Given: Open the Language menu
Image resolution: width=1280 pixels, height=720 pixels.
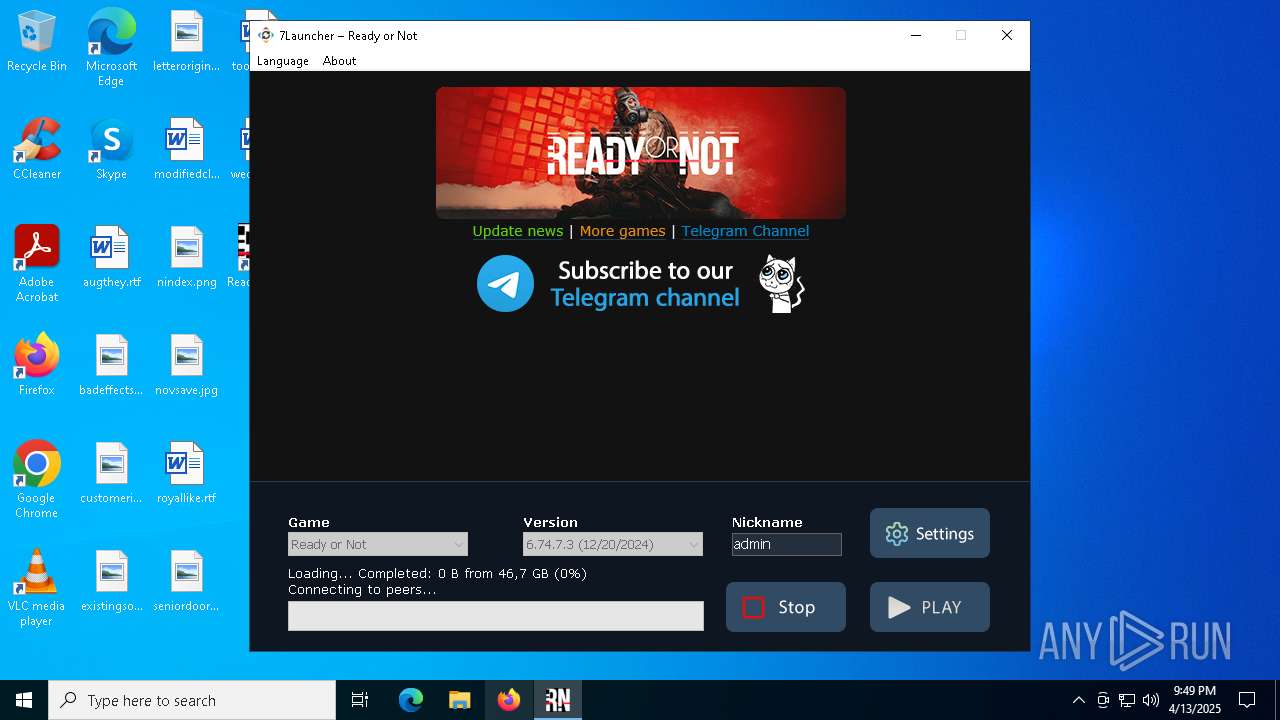Looking at the screenshot, I should pyautogui.click(x=282, y=61).
